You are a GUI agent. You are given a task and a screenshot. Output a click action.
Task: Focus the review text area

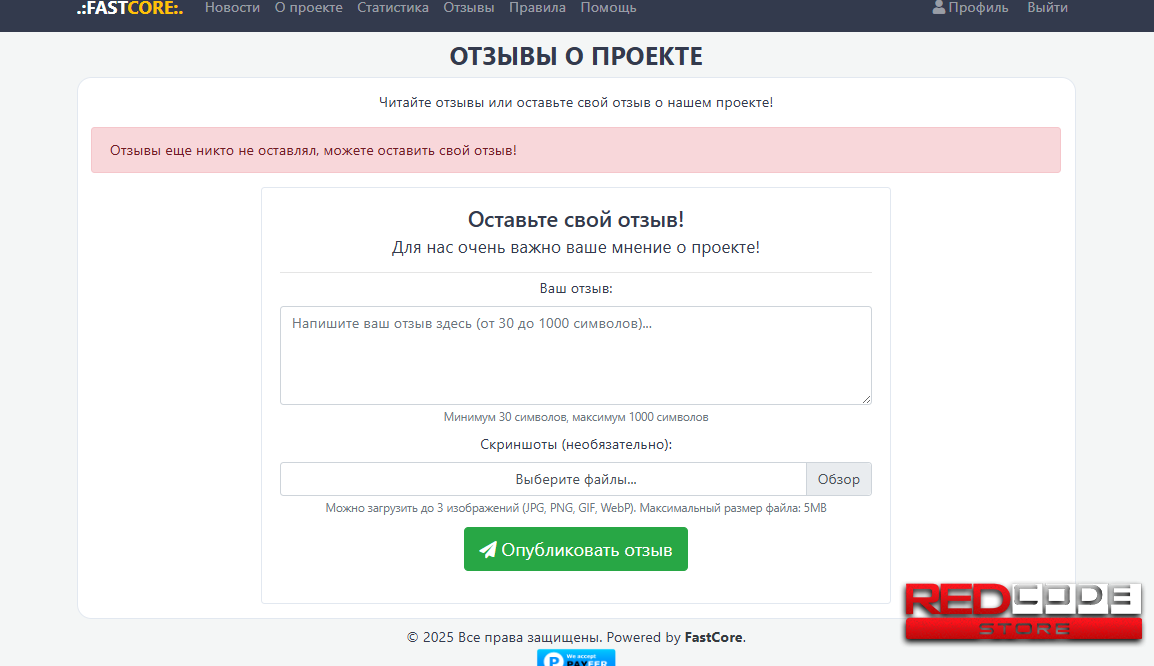tap(575, 355)
